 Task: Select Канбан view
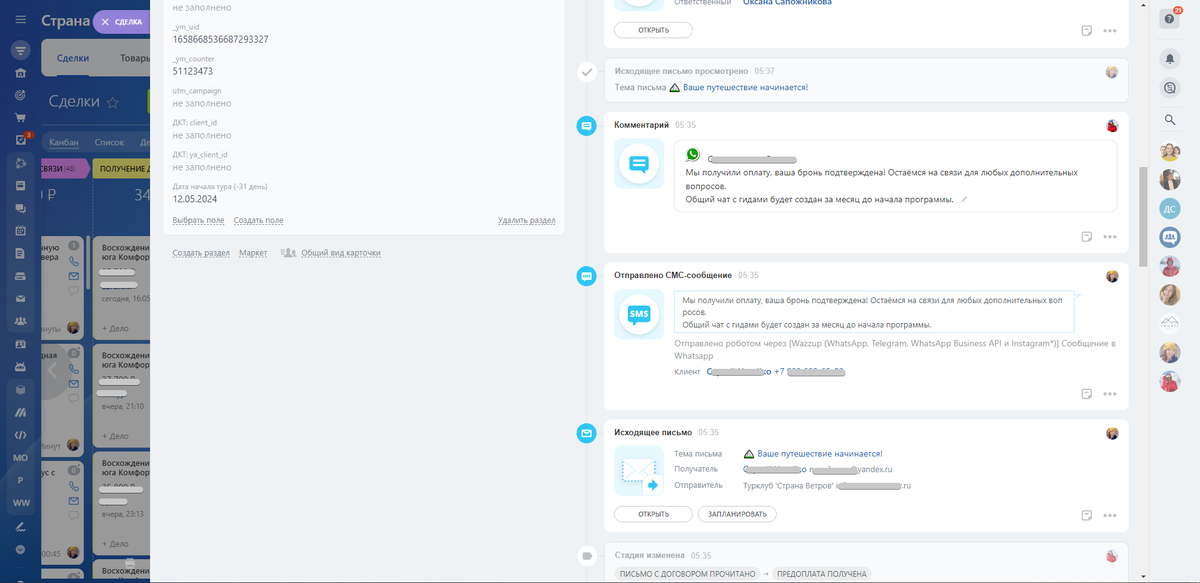coord(64,142)
